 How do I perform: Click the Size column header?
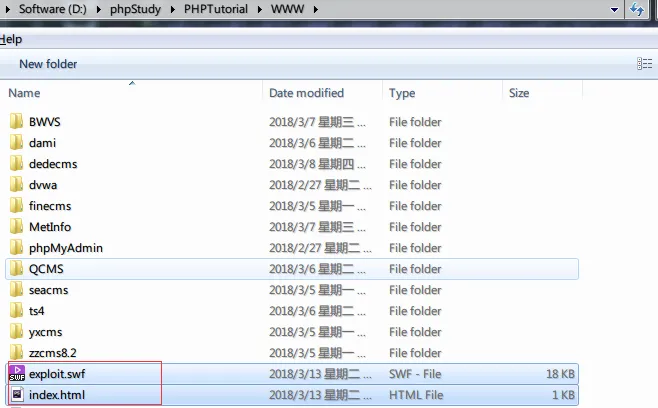pyautogui.click(x=519, y=93)
